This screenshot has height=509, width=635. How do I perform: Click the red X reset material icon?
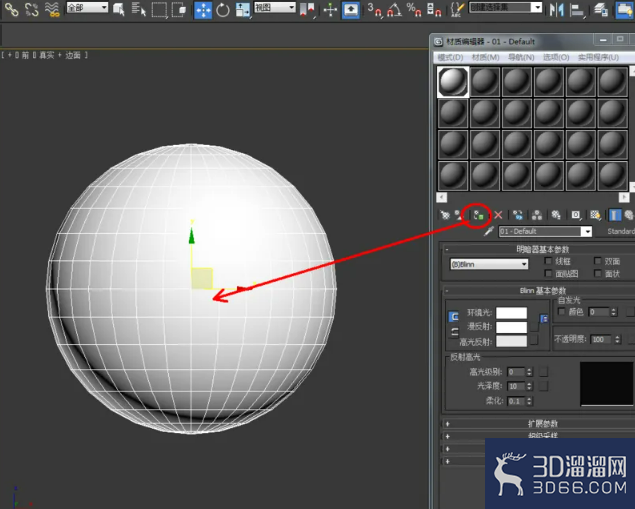(x=498, y=215)
